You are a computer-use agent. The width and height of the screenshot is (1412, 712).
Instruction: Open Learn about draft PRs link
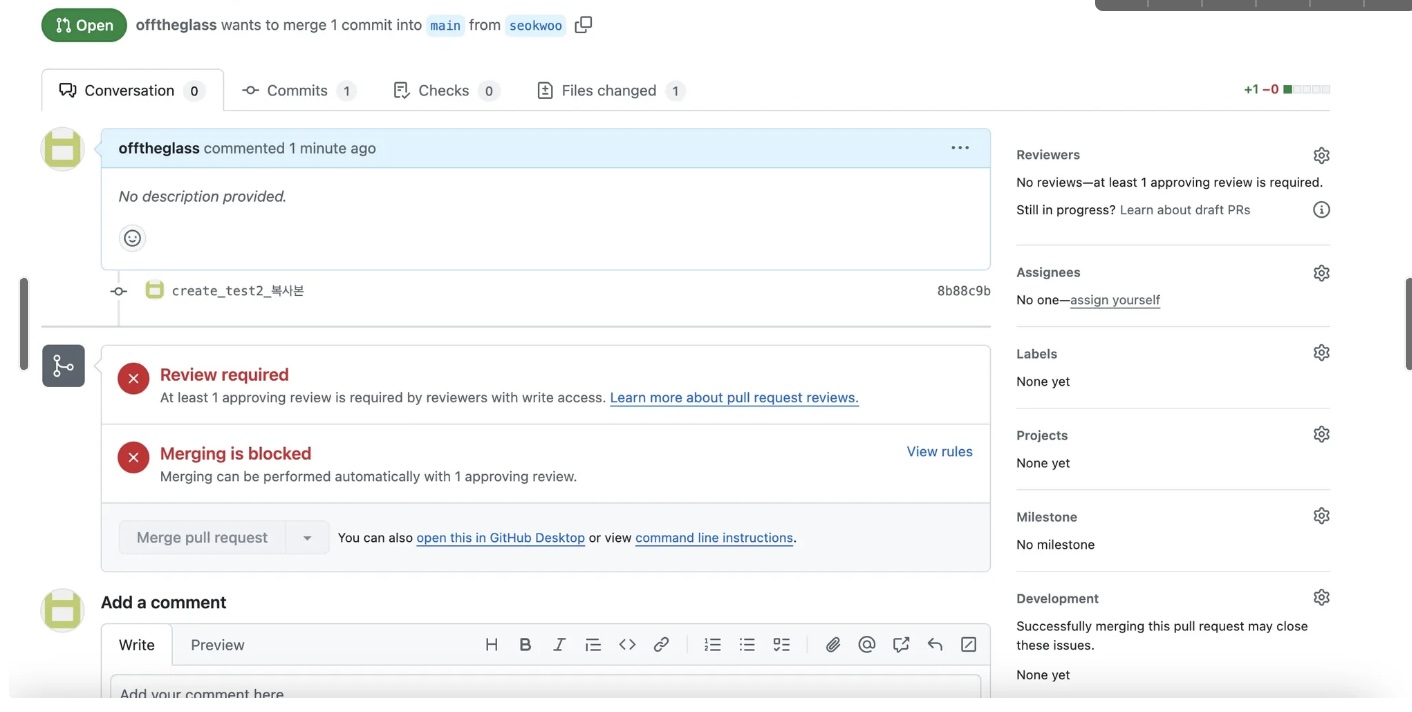click(x=1185, y=210)
